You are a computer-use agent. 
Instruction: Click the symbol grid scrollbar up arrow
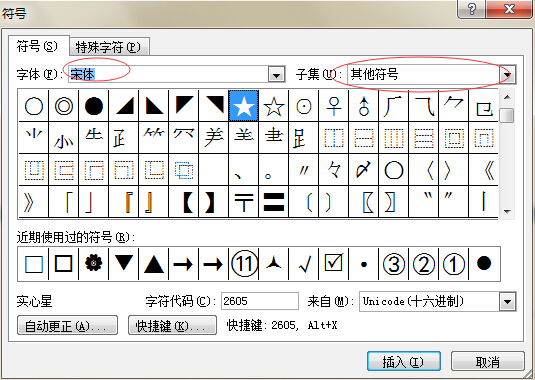pyautogui.click(x=507, y=97)
